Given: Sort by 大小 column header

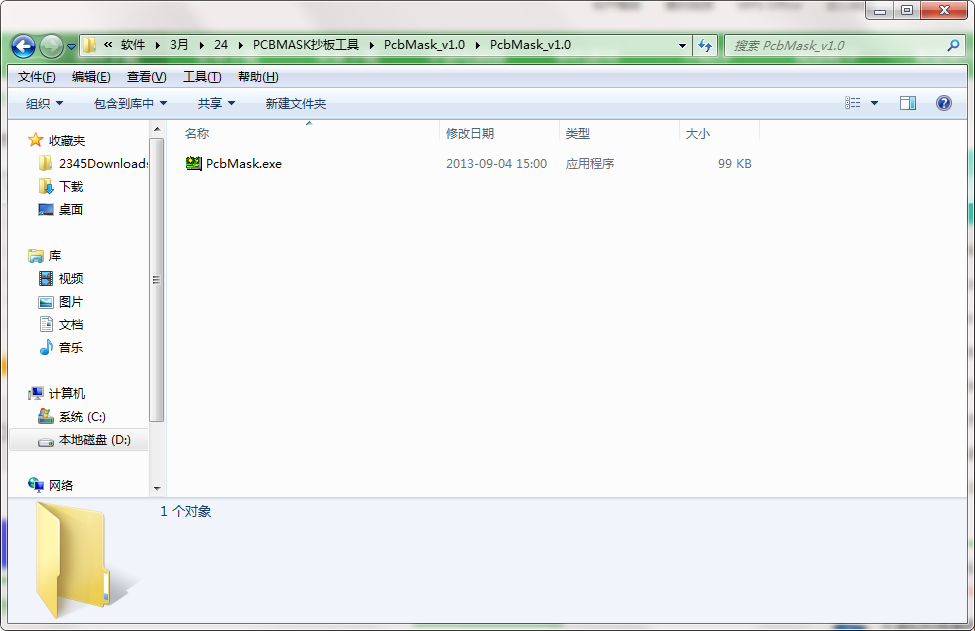Looking at the screenshot, I should (x=698, y=134).
